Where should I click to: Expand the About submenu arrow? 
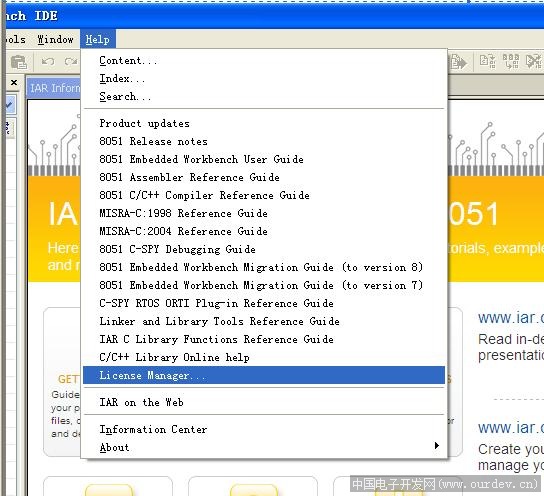(x=437, y=446)
